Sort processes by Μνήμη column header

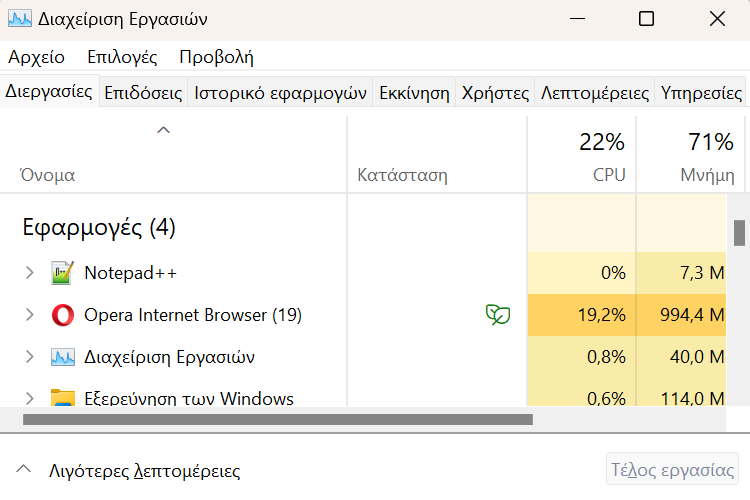click(x=691, y=156)
